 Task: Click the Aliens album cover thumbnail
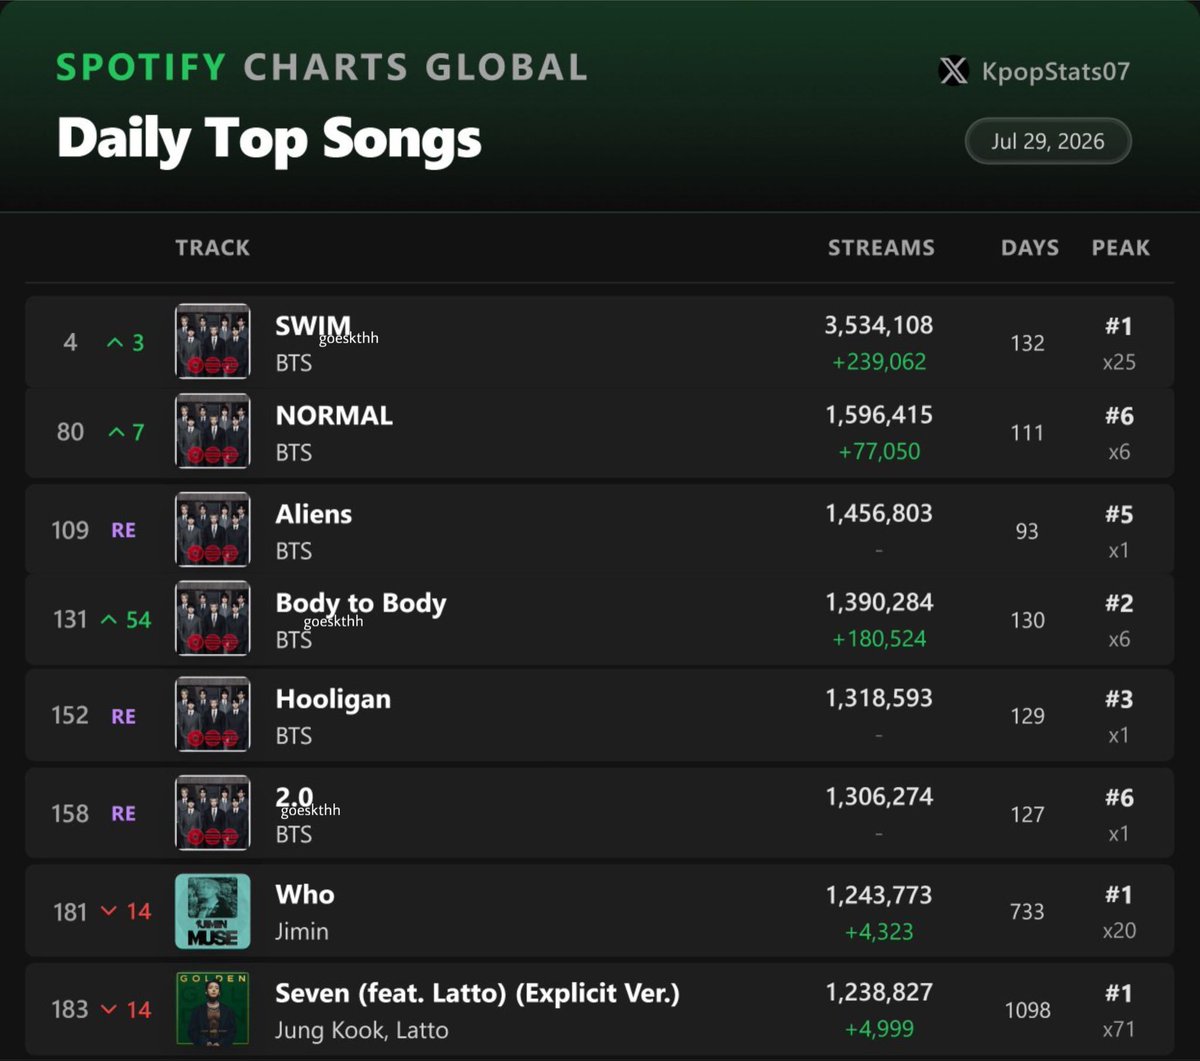[x=213, y=530]
